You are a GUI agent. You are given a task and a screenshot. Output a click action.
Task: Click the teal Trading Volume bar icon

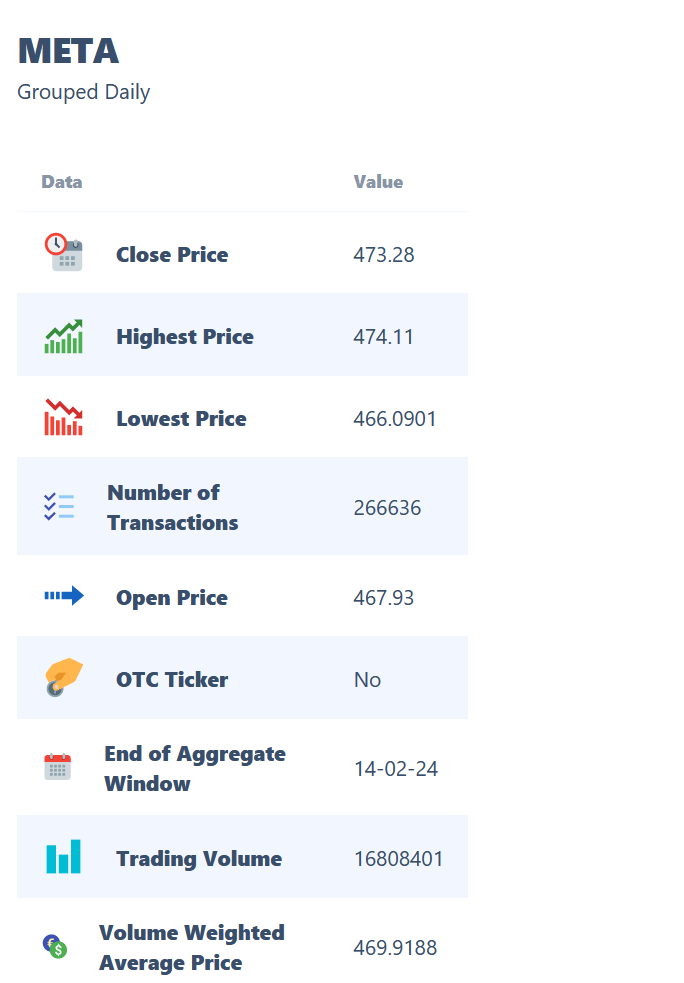tap(63, 856)
